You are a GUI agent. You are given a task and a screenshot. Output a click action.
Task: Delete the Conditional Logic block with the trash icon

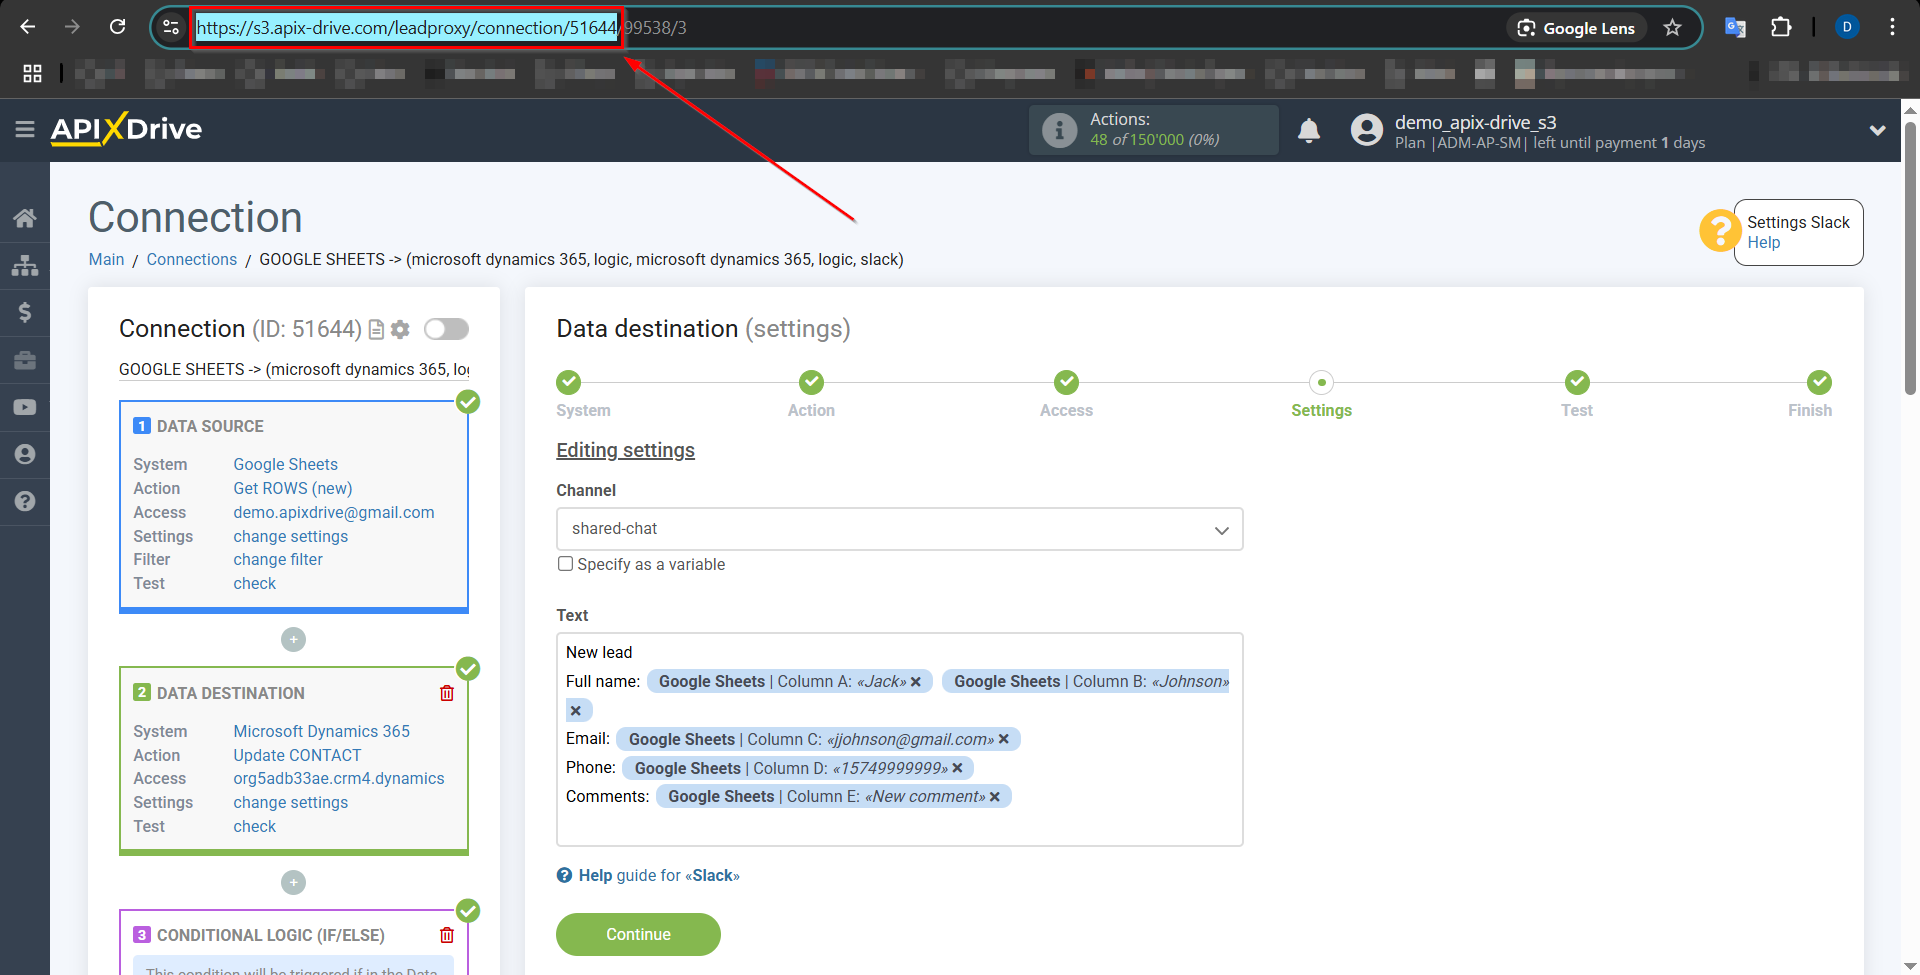click(x=447, y=935)
